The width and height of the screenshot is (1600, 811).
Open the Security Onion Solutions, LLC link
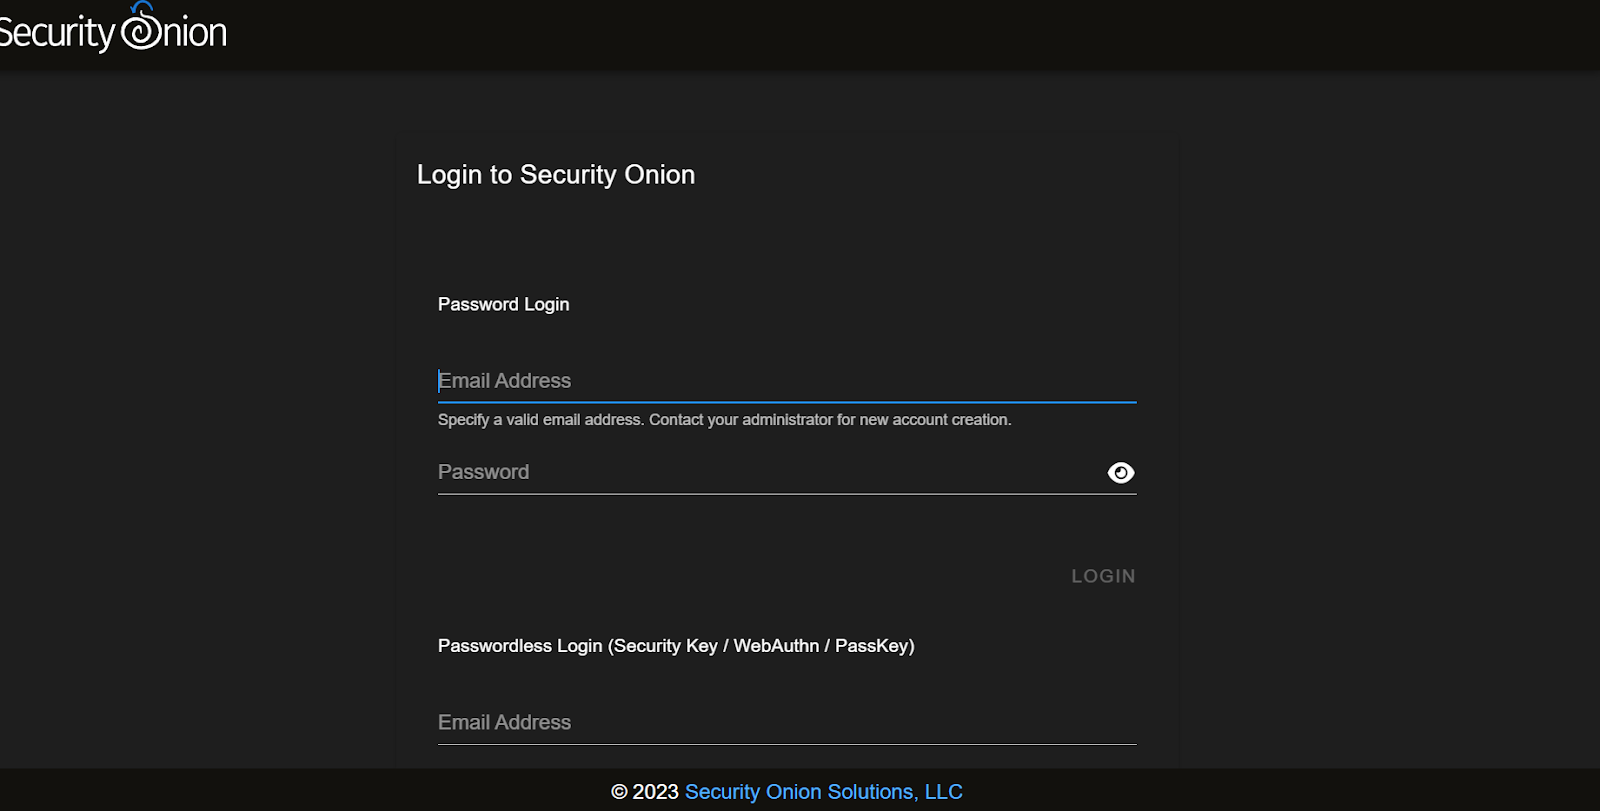coord(824,792)
